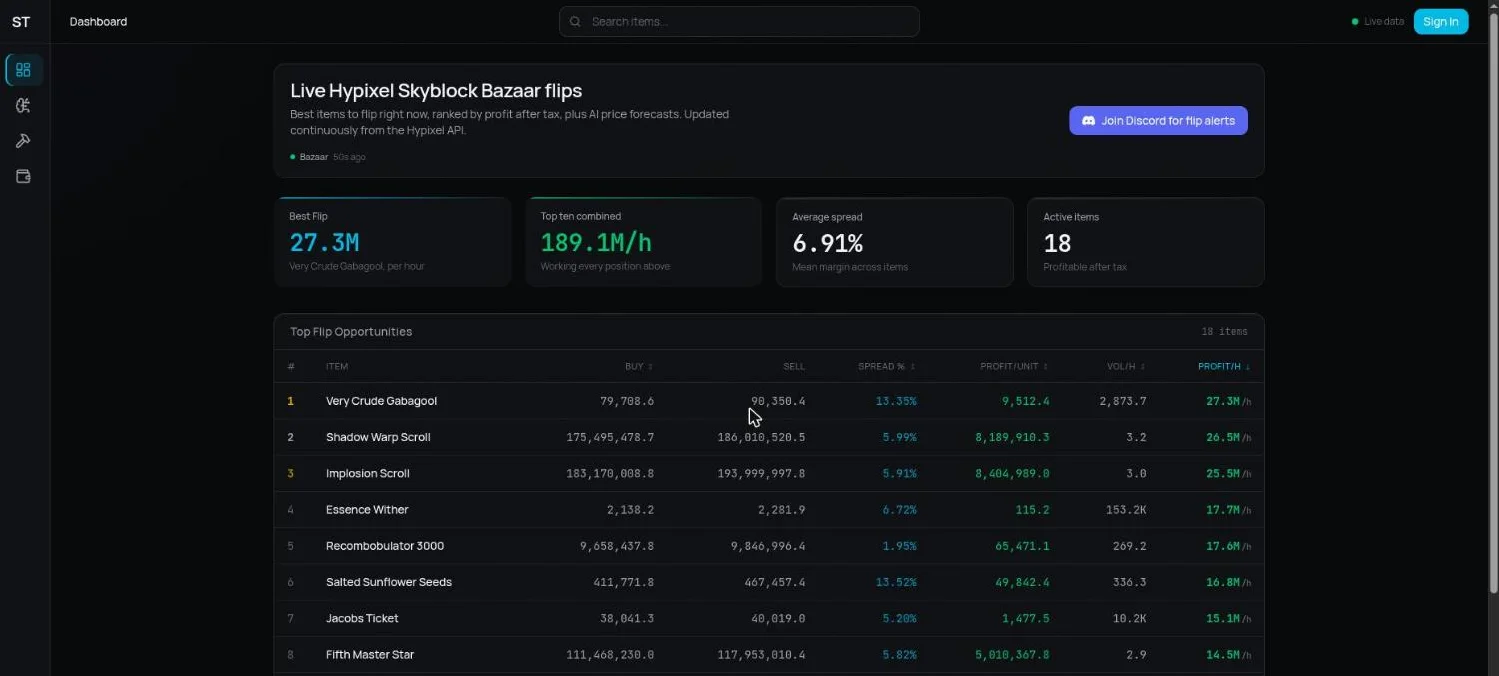1499x676 pixels.
Task: Select the Recombobulator 3000 item
Action: pos(385,546)
